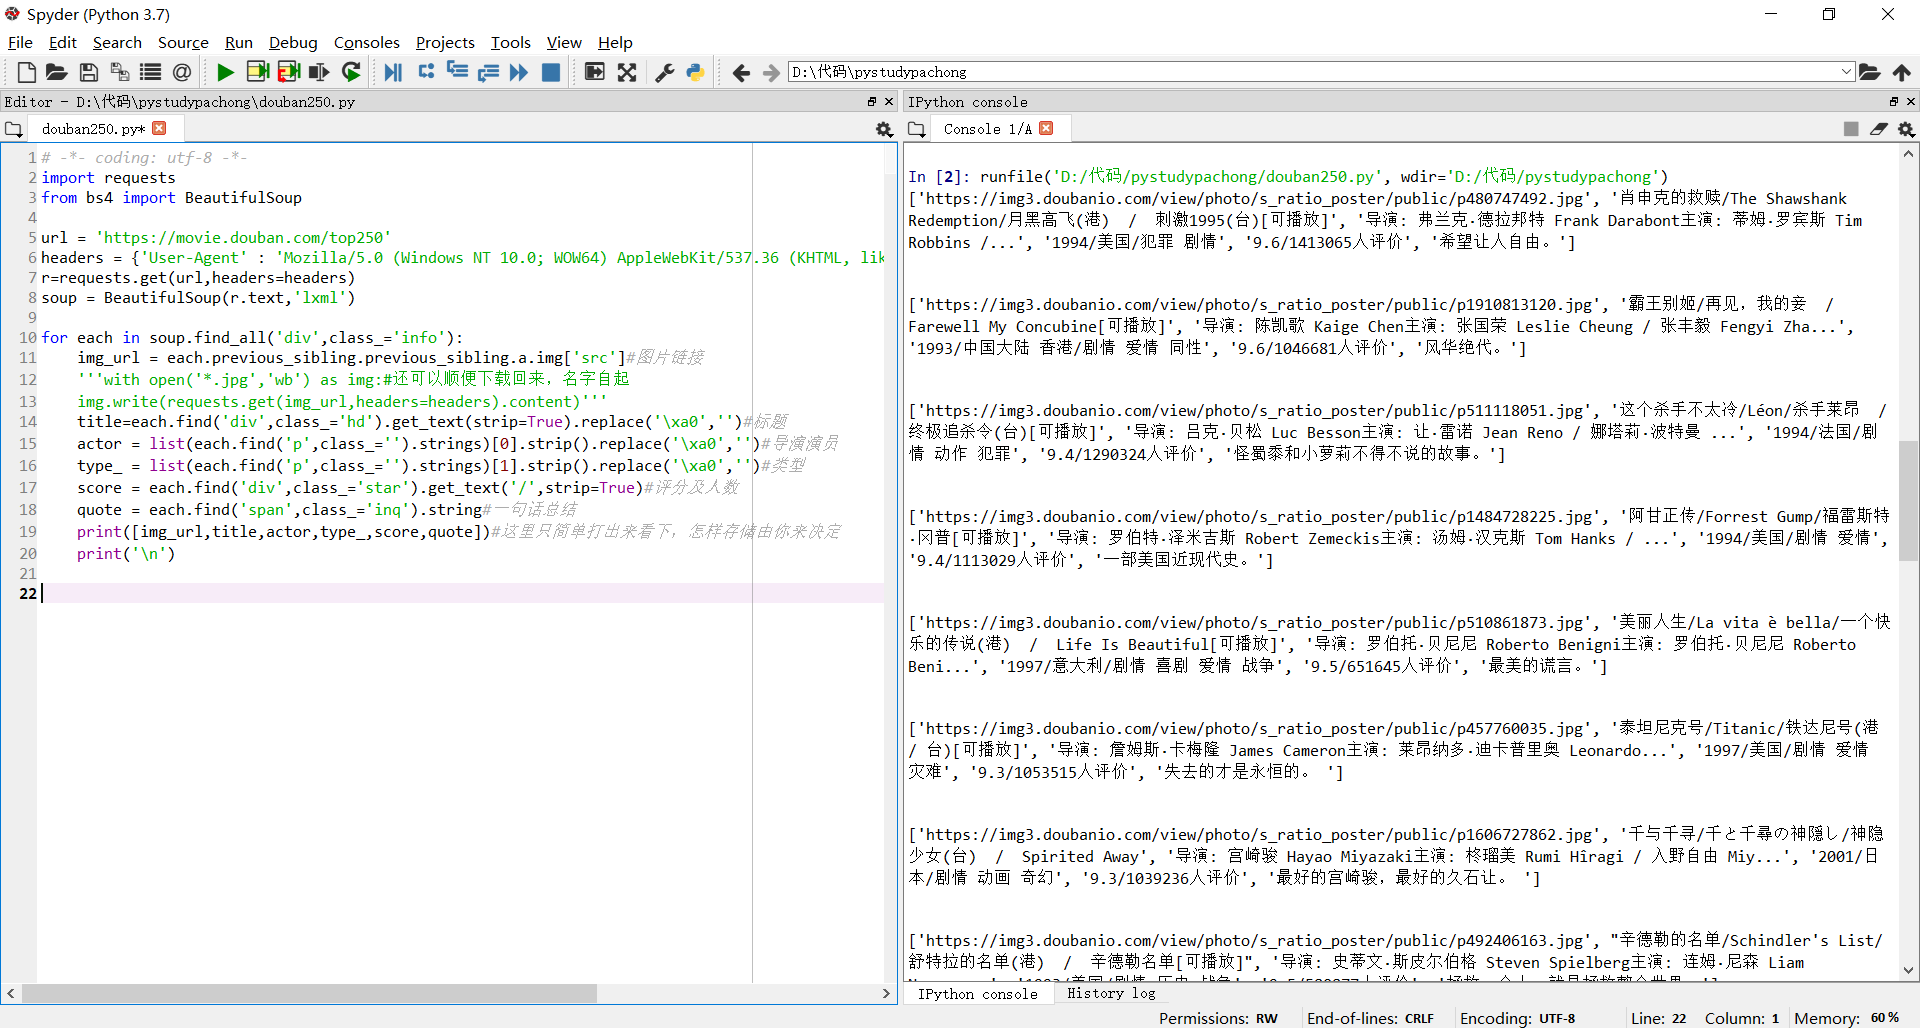
Task: Select the Console 1/A tab
Action: 987,129
